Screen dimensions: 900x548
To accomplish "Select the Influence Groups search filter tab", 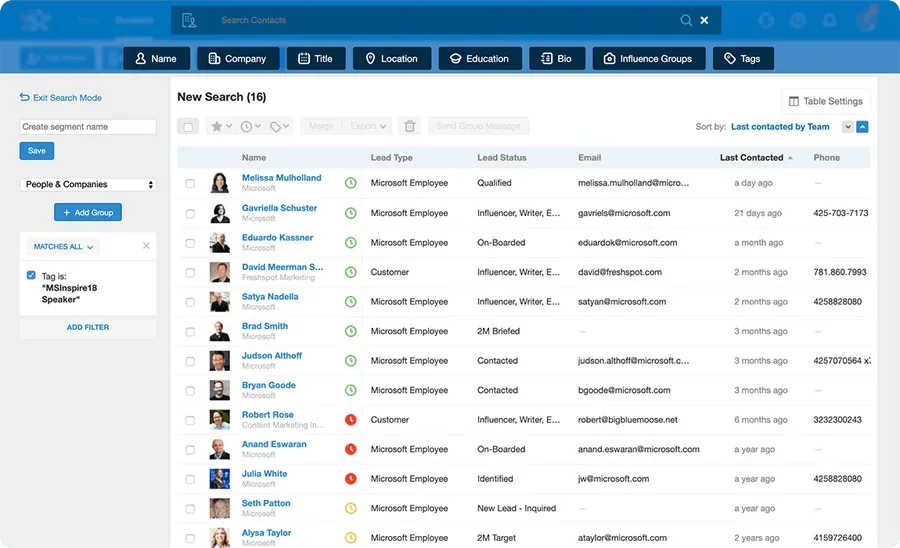I will pos(648,59).
